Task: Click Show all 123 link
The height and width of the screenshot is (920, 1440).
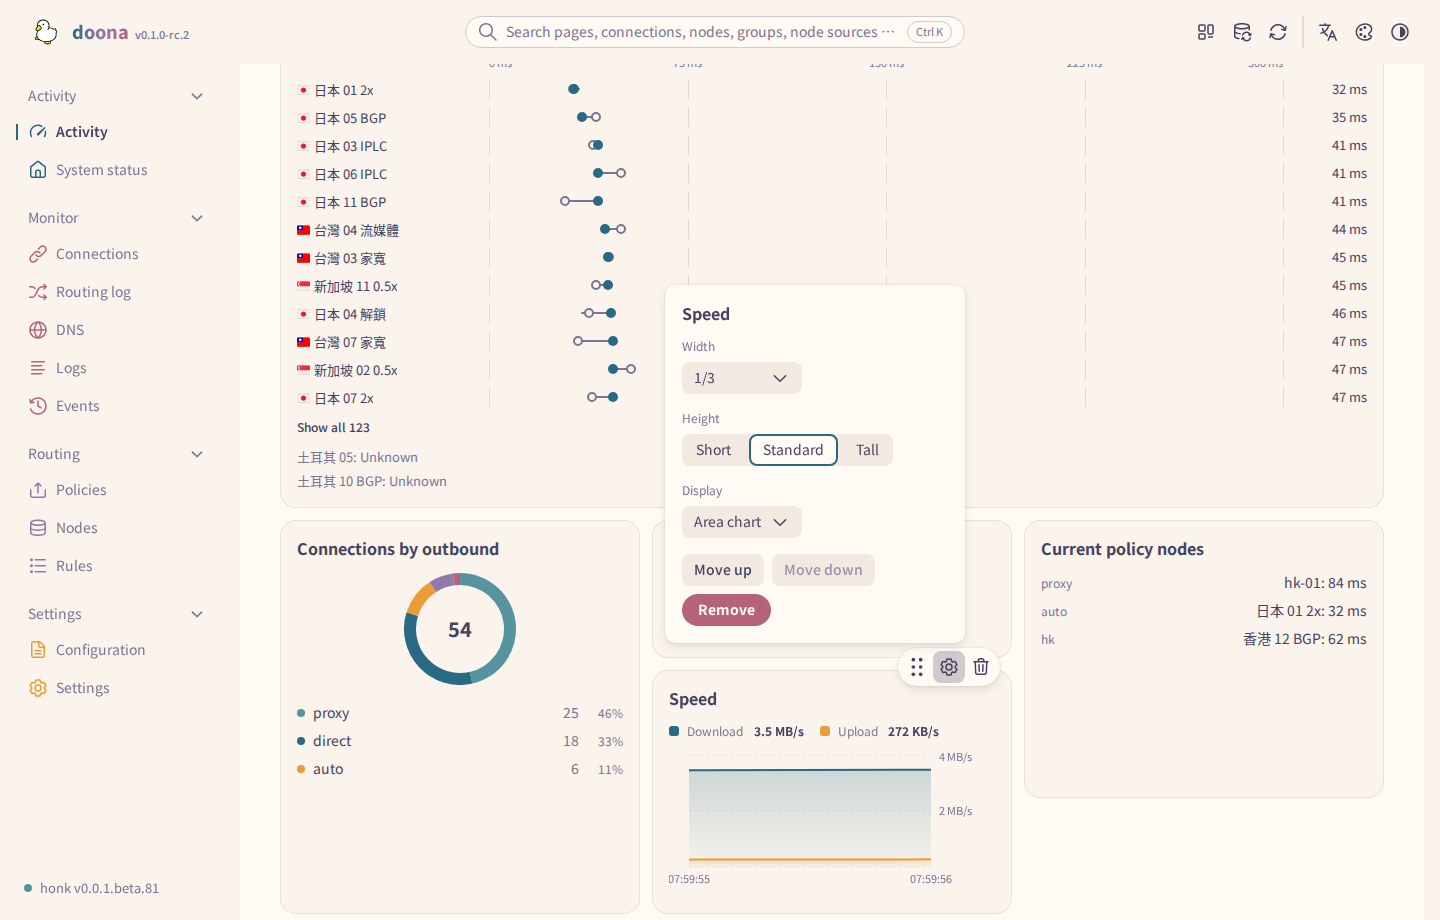Action: (x=333, y=428)
